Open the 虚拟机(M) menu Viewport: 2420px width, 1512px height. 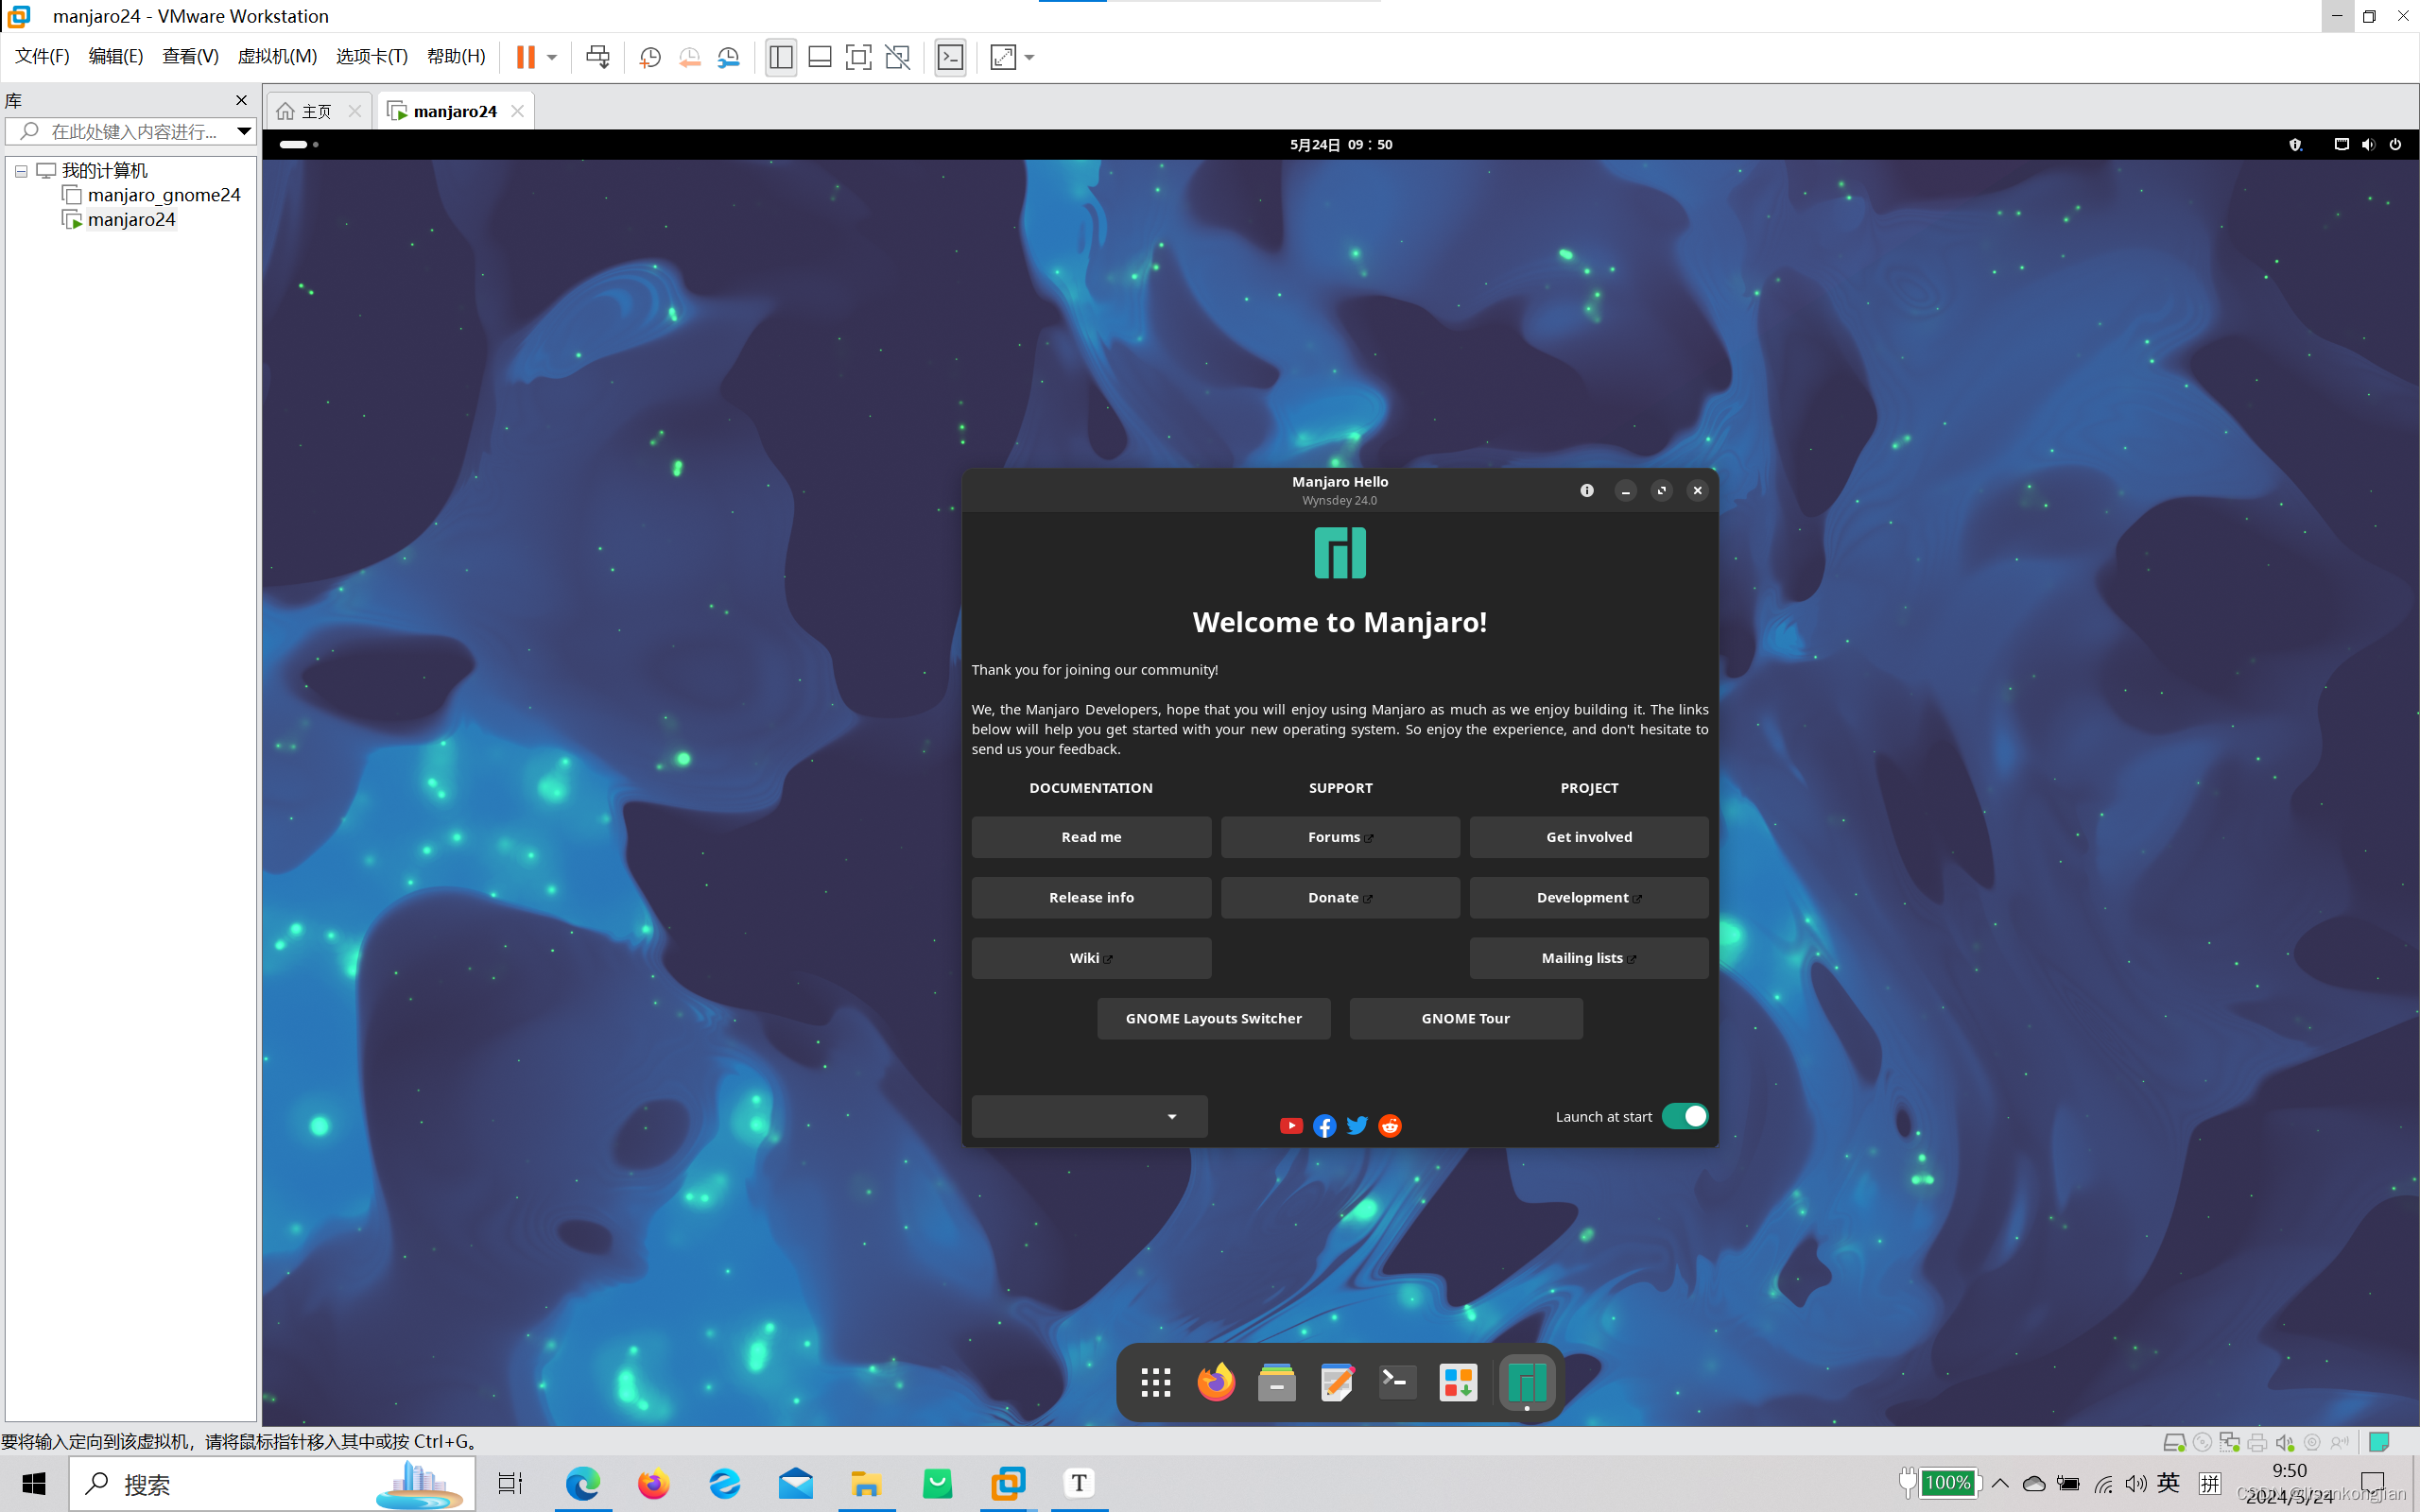pos(277,56)
